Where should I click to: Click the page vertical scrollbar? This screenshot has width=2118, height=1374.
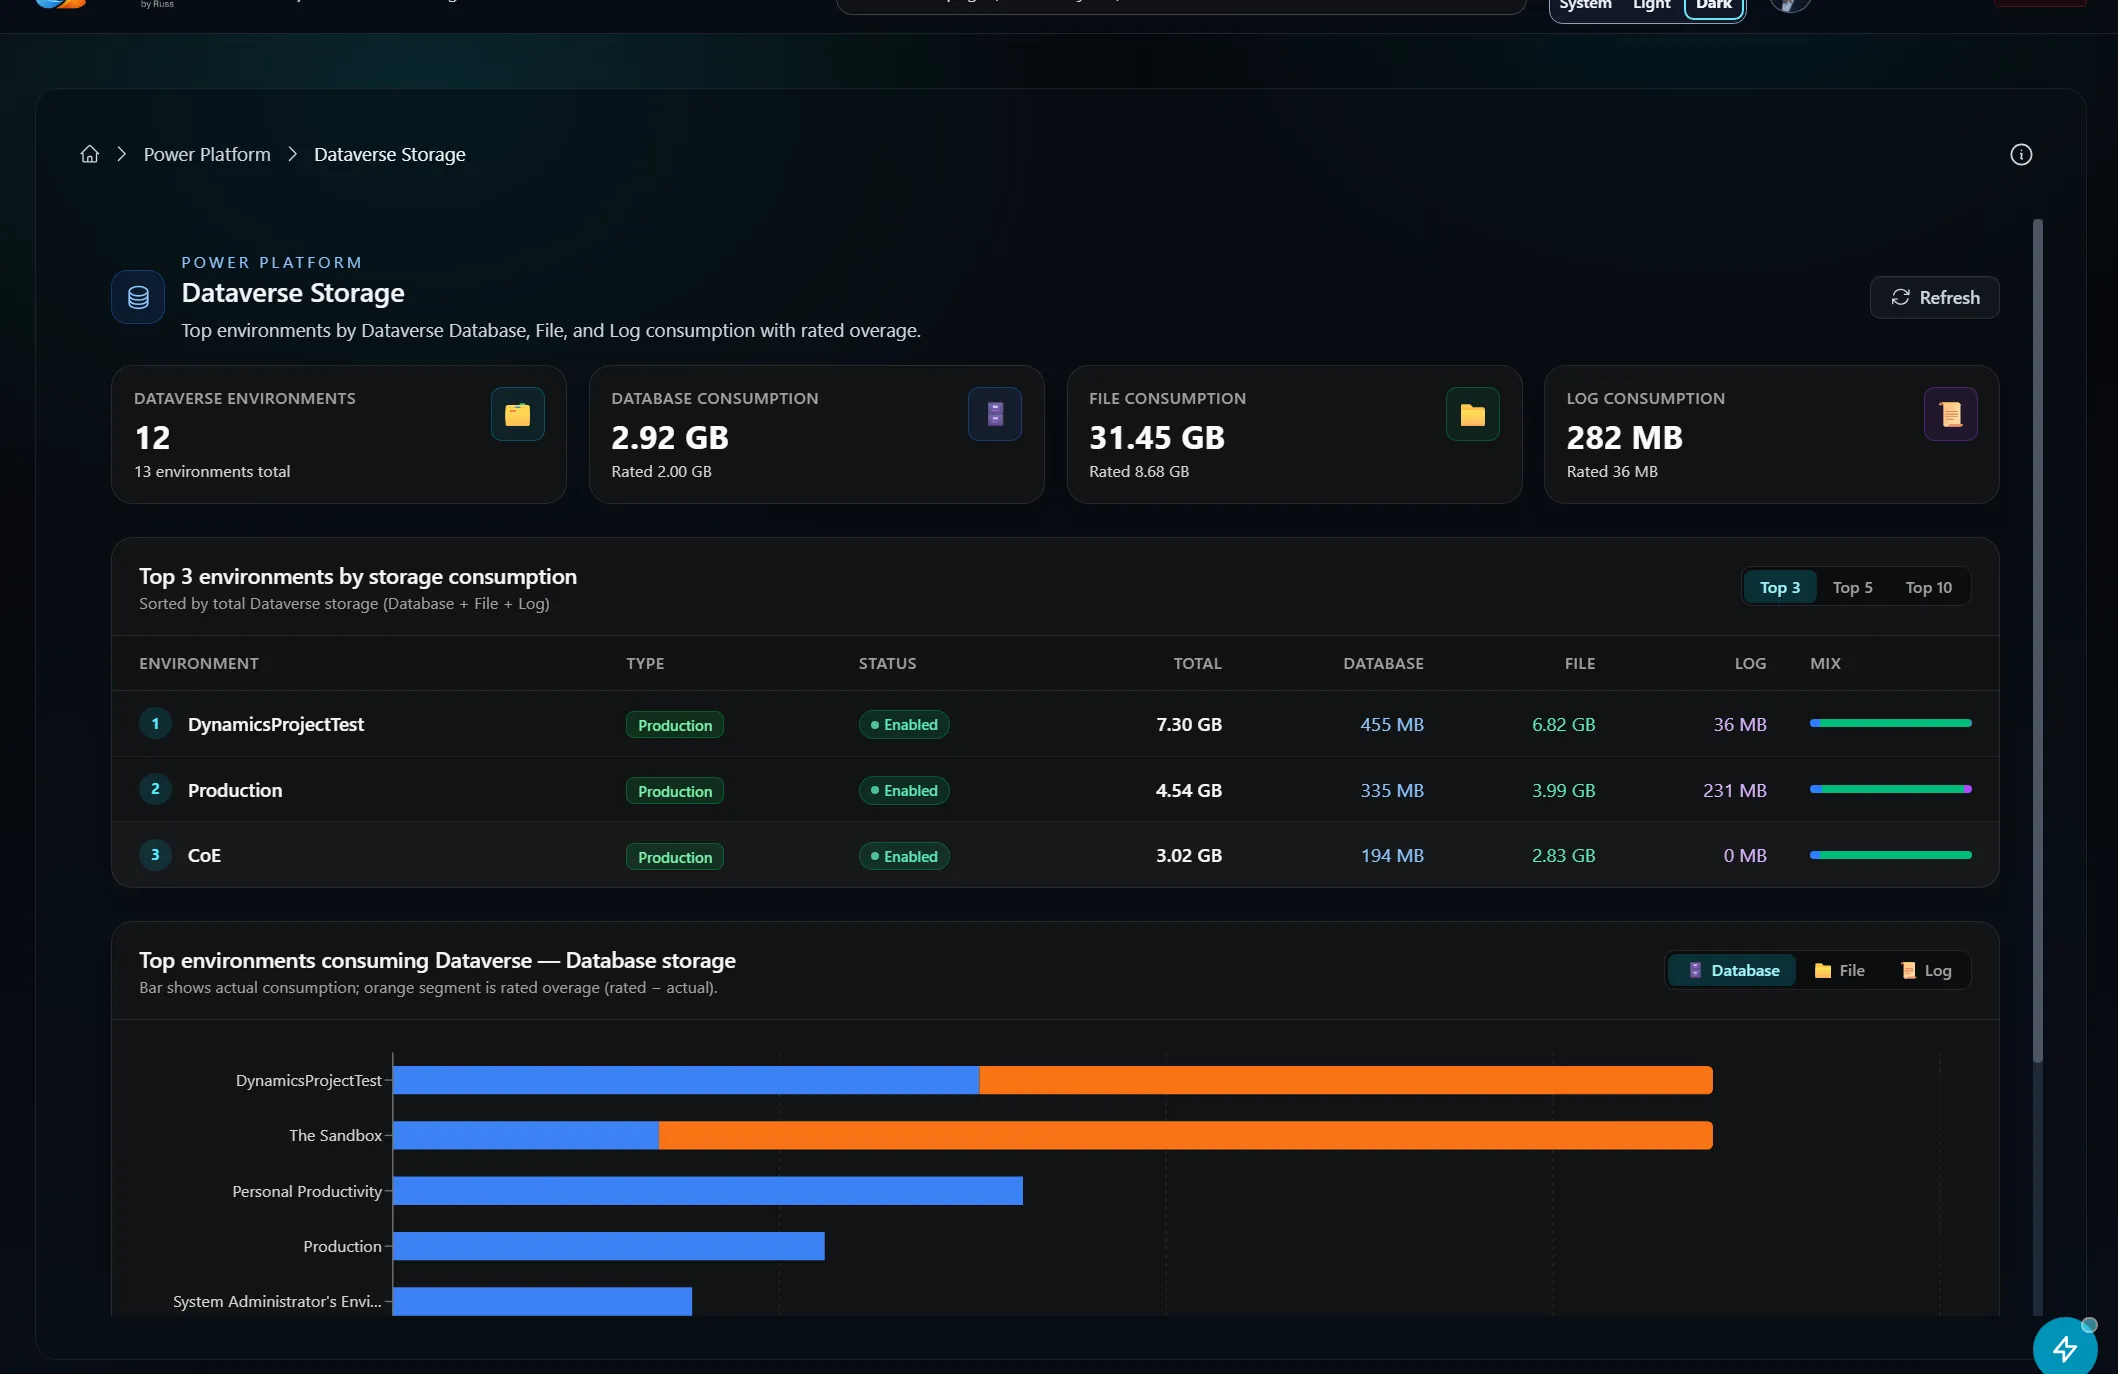tap(2038, 640)
